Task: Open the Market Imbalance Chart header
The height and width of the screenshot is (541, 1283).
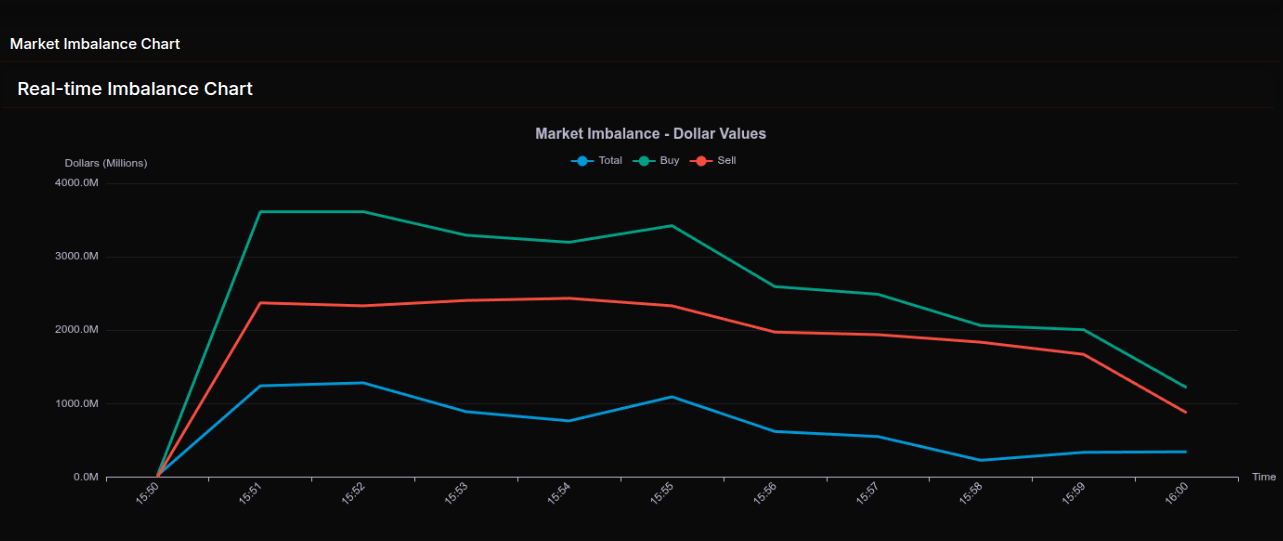Action: pos(95,44)
